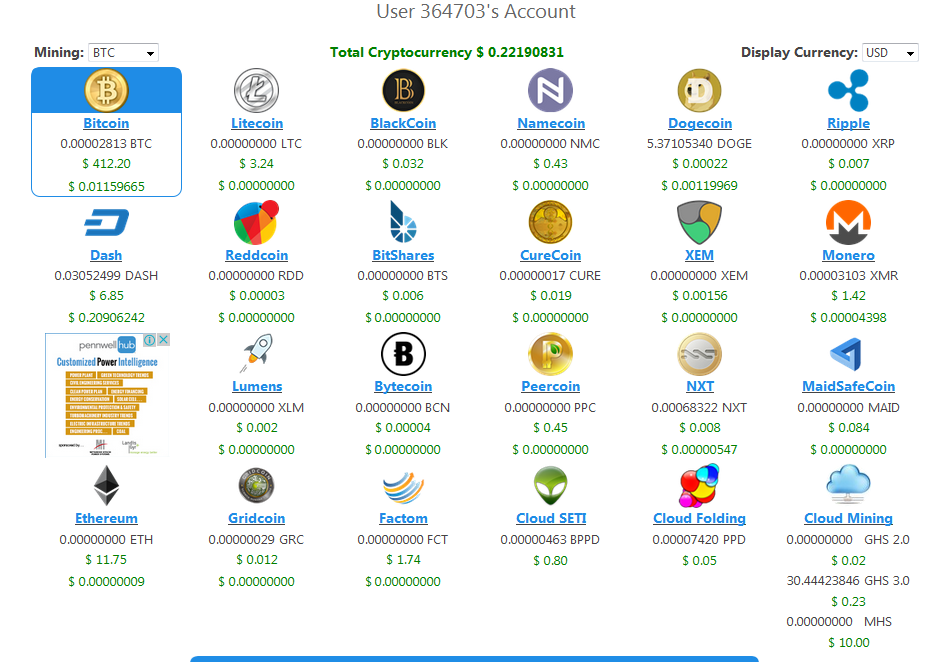Click the Gridcoin coin icon
The height and width of the screenshot is (662, 946).
pyautogui.click(x=256, y=485)
